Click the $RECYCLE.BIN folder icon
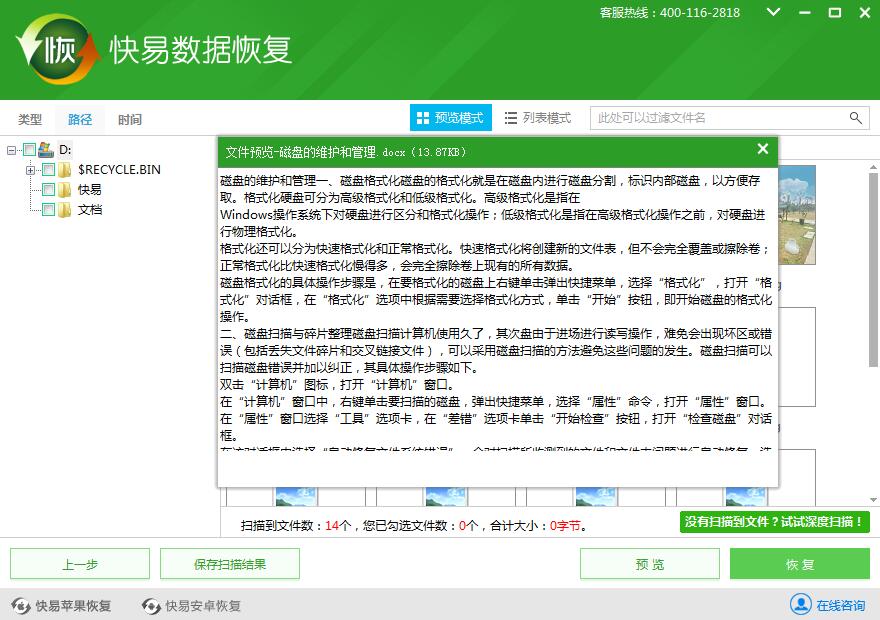The height and width of the screenshot is (620, 880). point(65,169)
